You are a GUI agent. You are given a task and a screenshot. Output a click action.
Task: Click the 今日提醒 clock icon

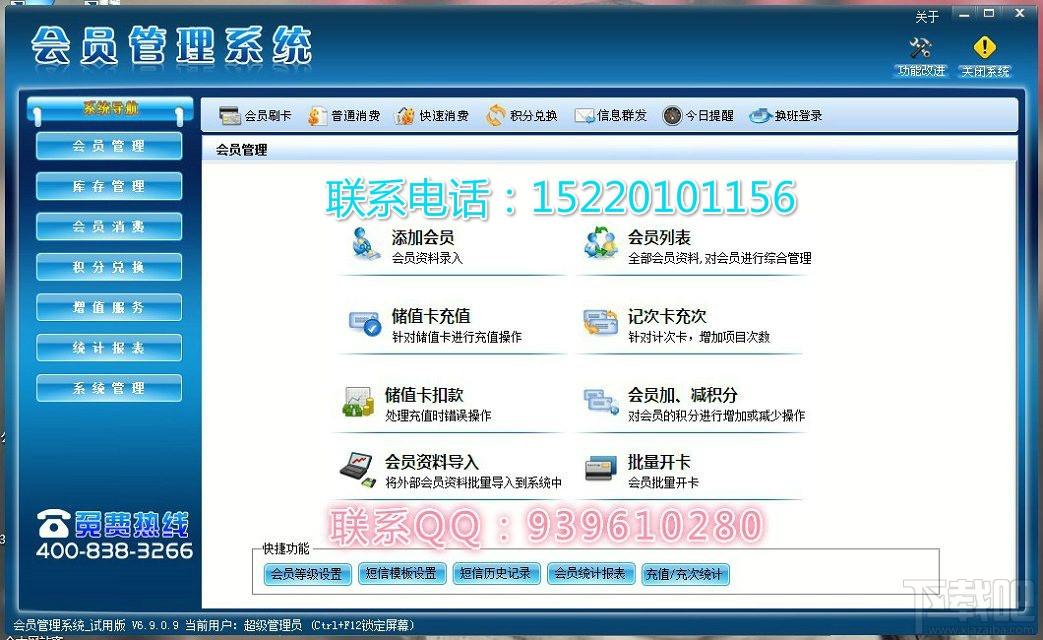672,116
